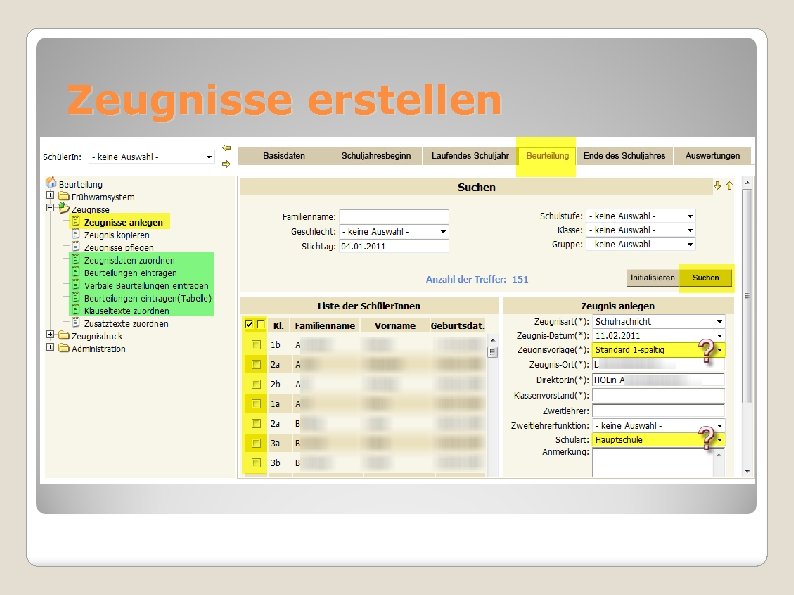Click the Stichtag date field
Screen dimensions: 794x595
(394, 247)
